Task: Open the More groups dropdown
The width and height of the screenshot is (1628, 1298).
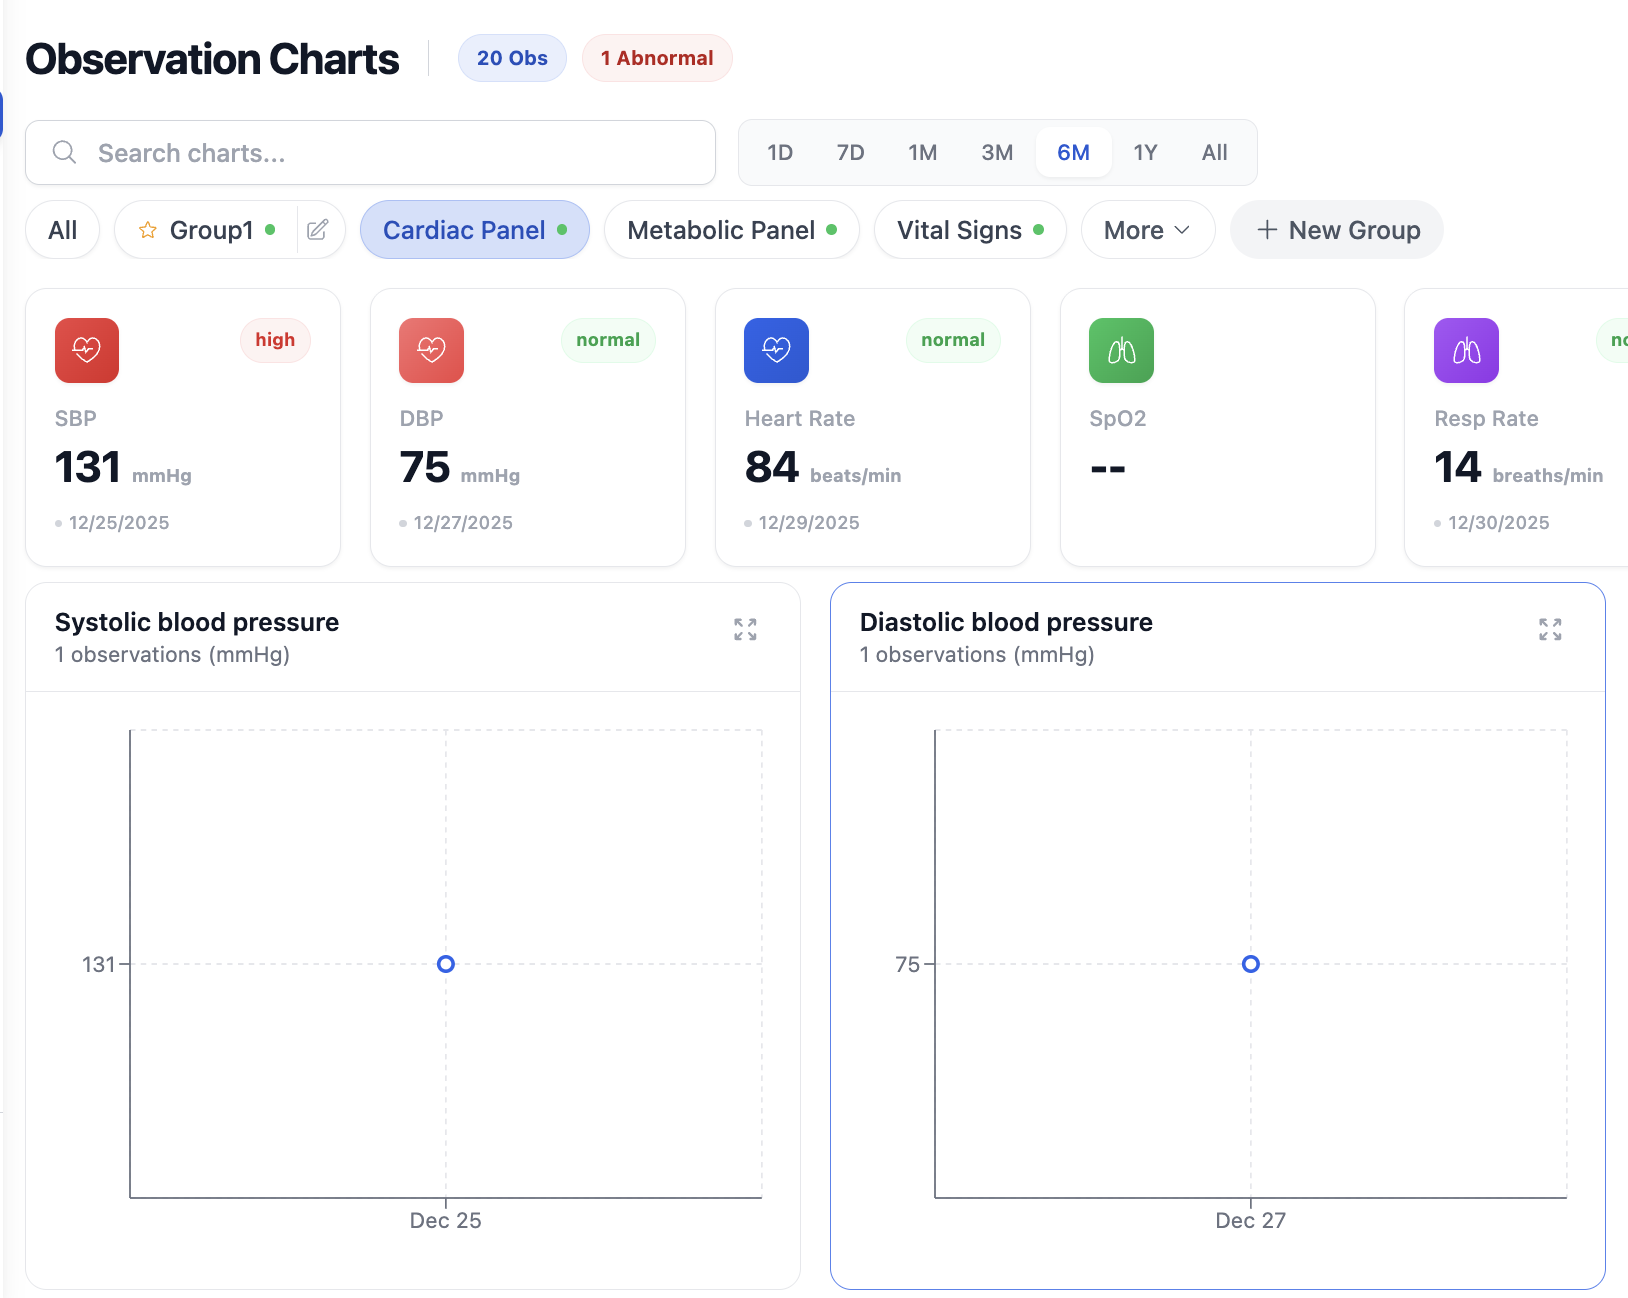Action: point(1147,230)
